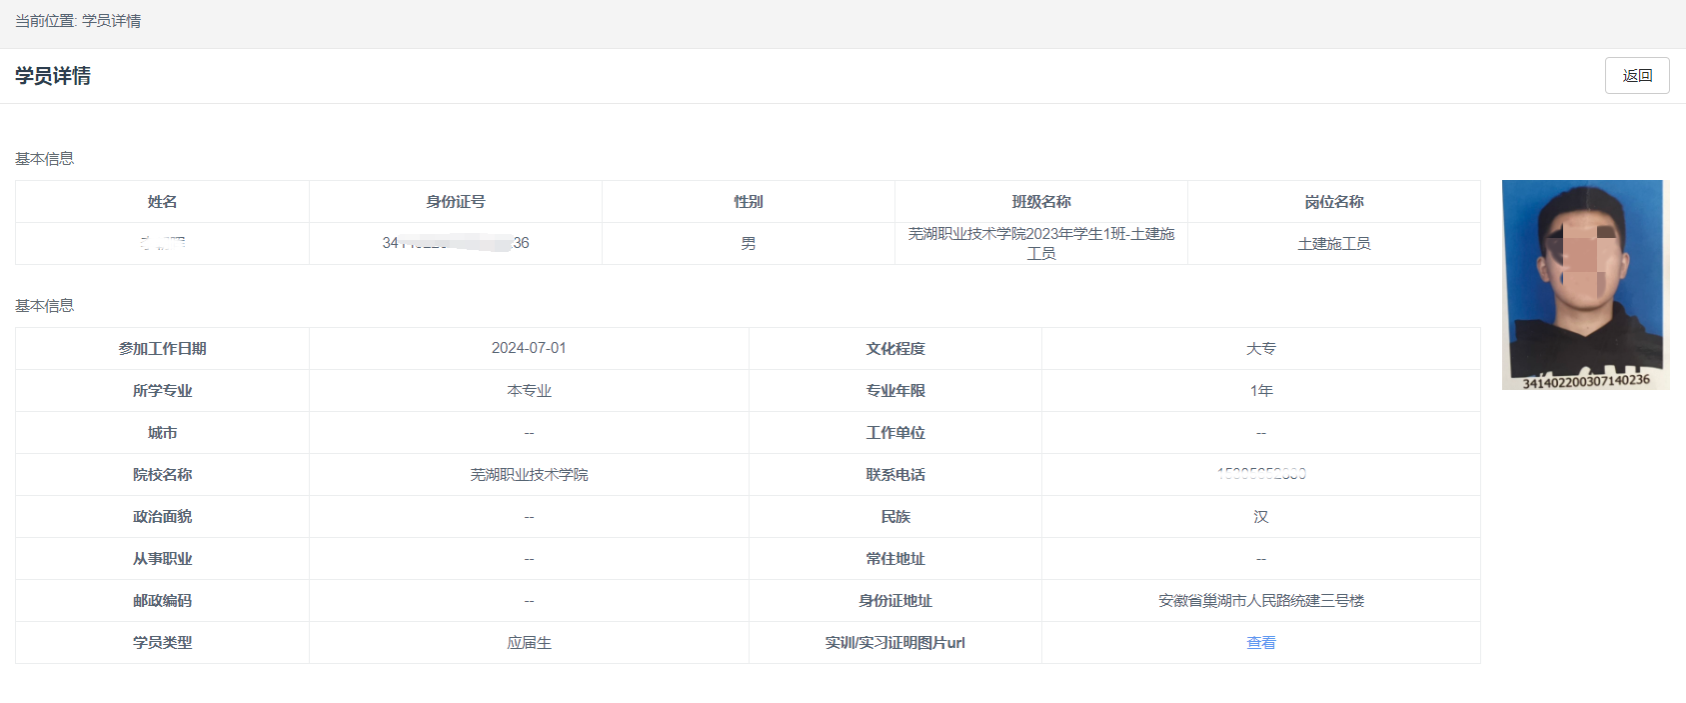Select the 土建施工员 position value cell
Viewport: 1686px width, 703px height.
point(1333,244)
